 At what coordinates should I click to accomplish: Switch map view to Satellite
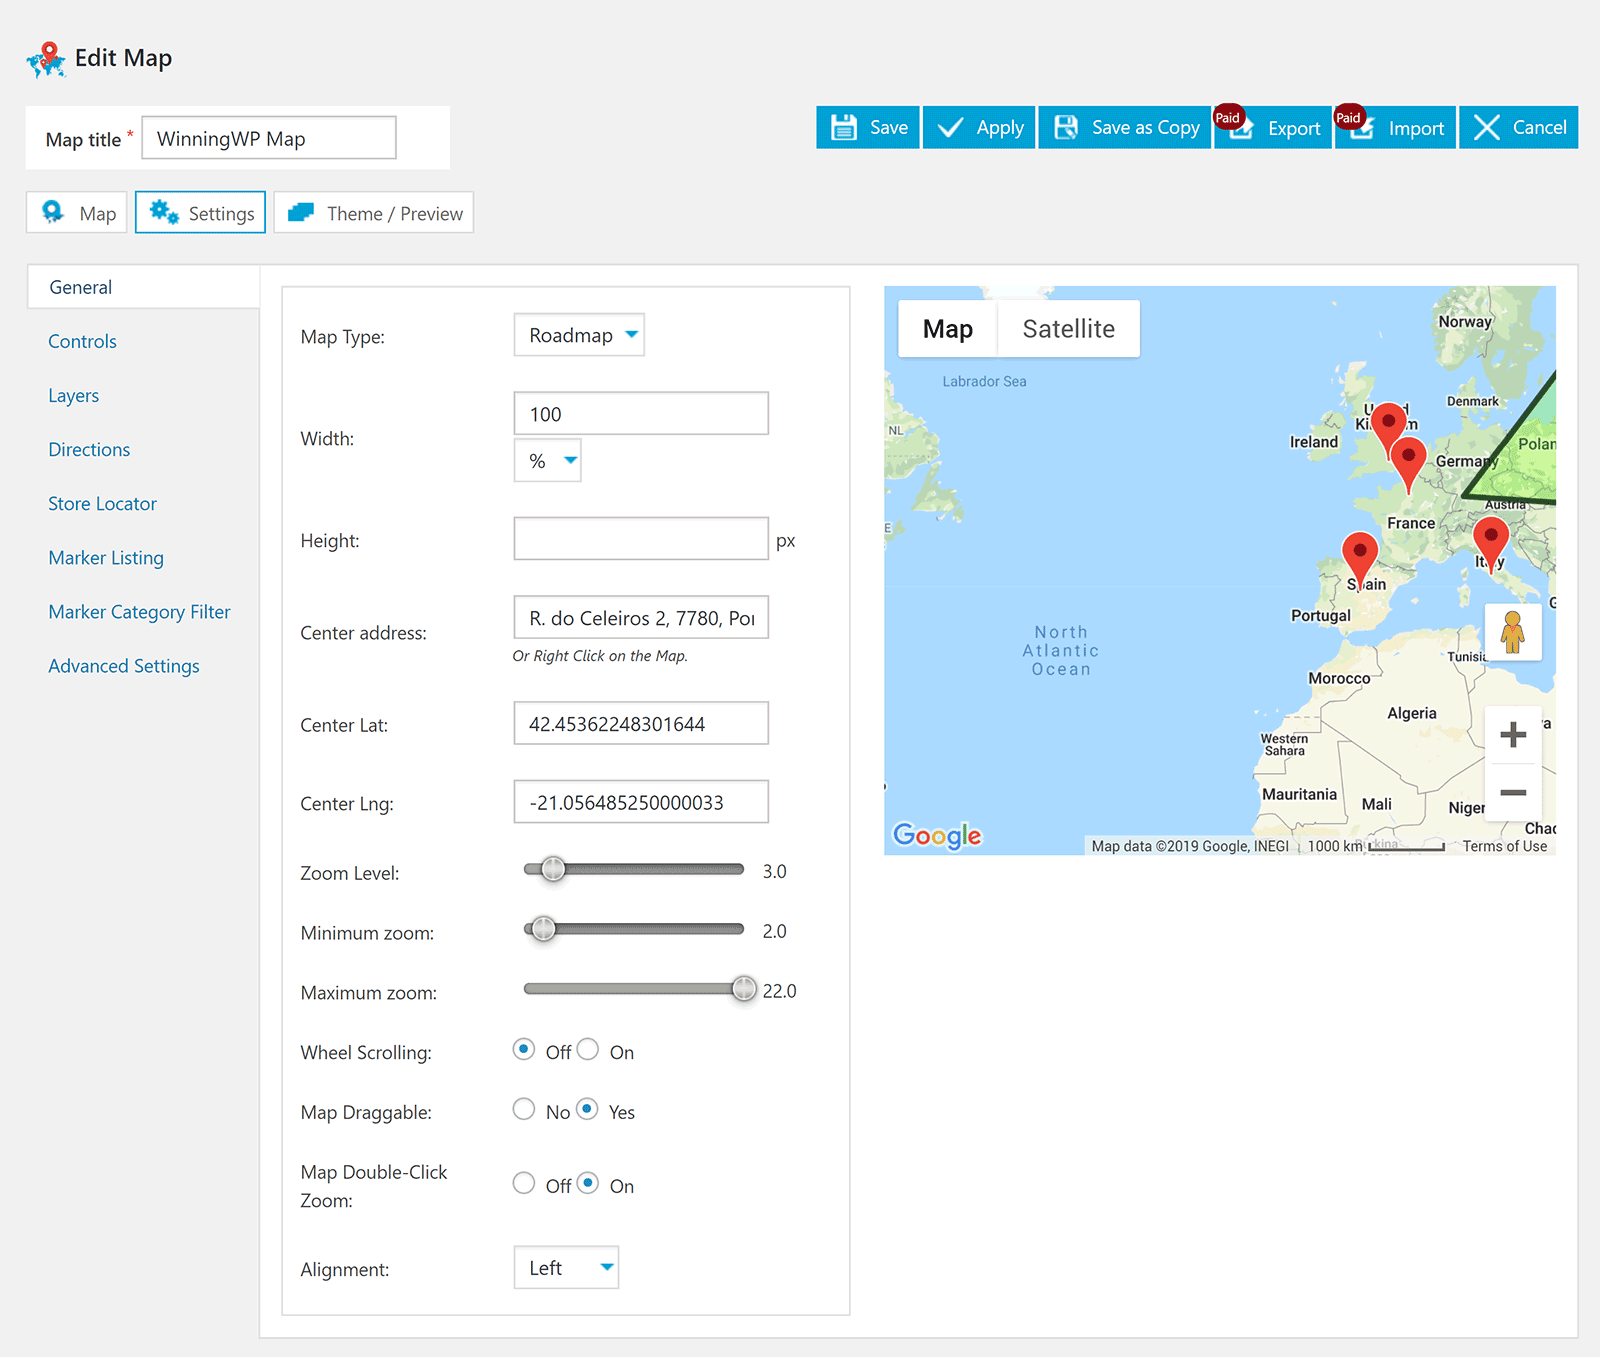[x=1068, y=328]
